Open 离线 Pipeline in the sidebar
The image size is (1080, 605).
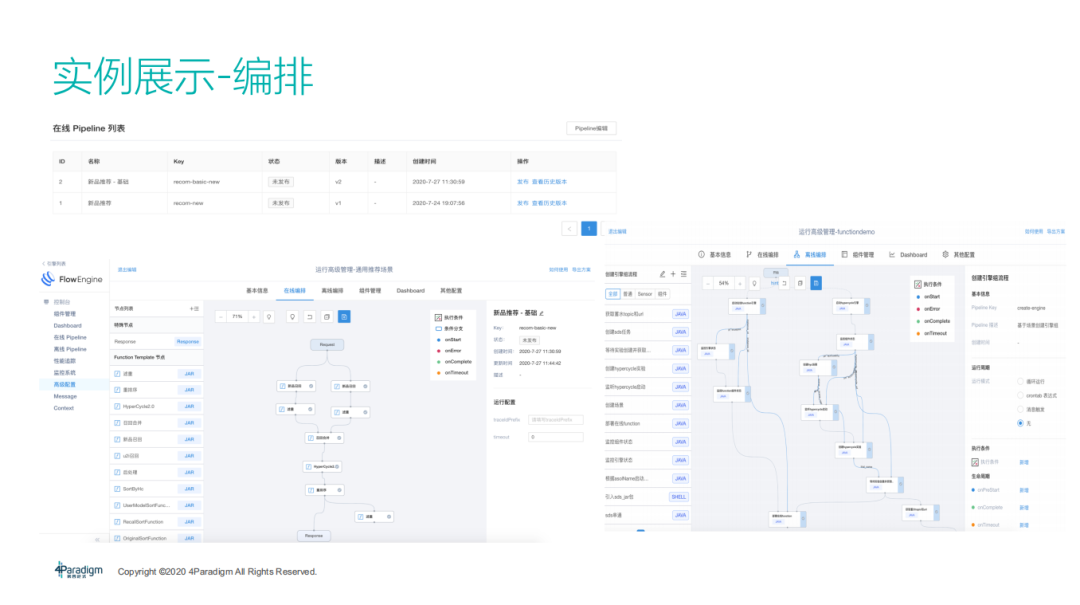pos(70,349)
